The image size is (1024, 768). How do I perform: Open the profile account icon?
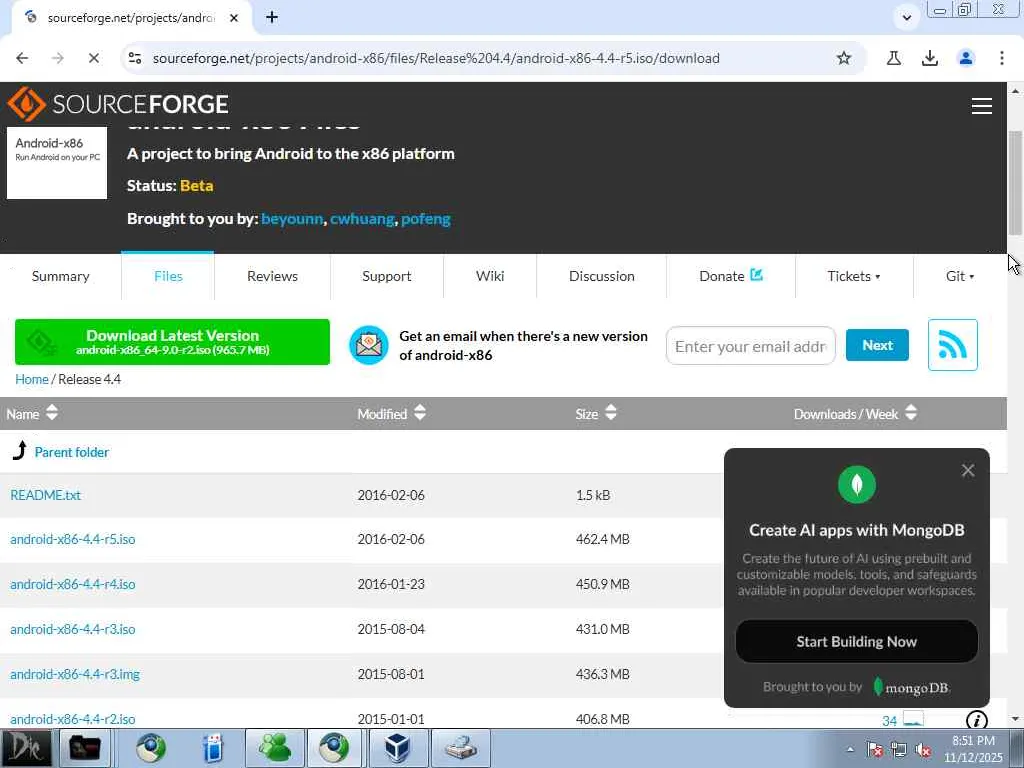pos(966,58)
